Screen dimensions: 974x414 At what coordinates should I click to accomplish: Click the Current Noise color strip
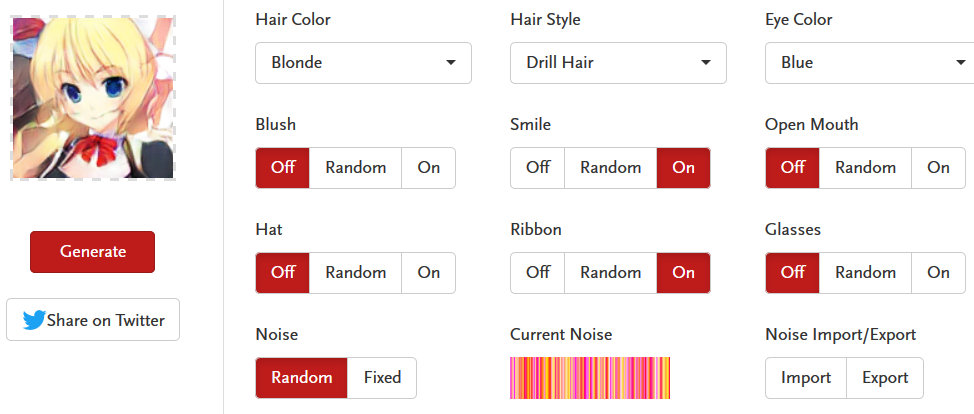pyautogui.click(x=590, y=378)
